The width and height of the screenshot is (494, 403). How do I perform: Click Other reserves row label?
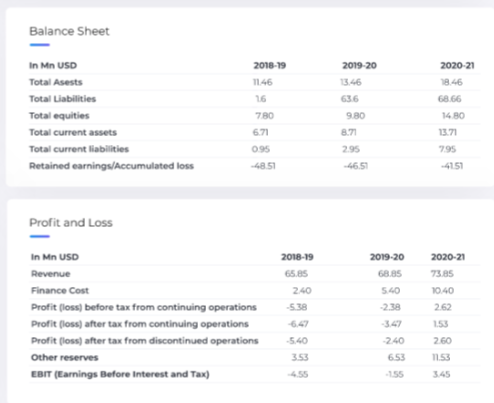(x=65, y=358)
